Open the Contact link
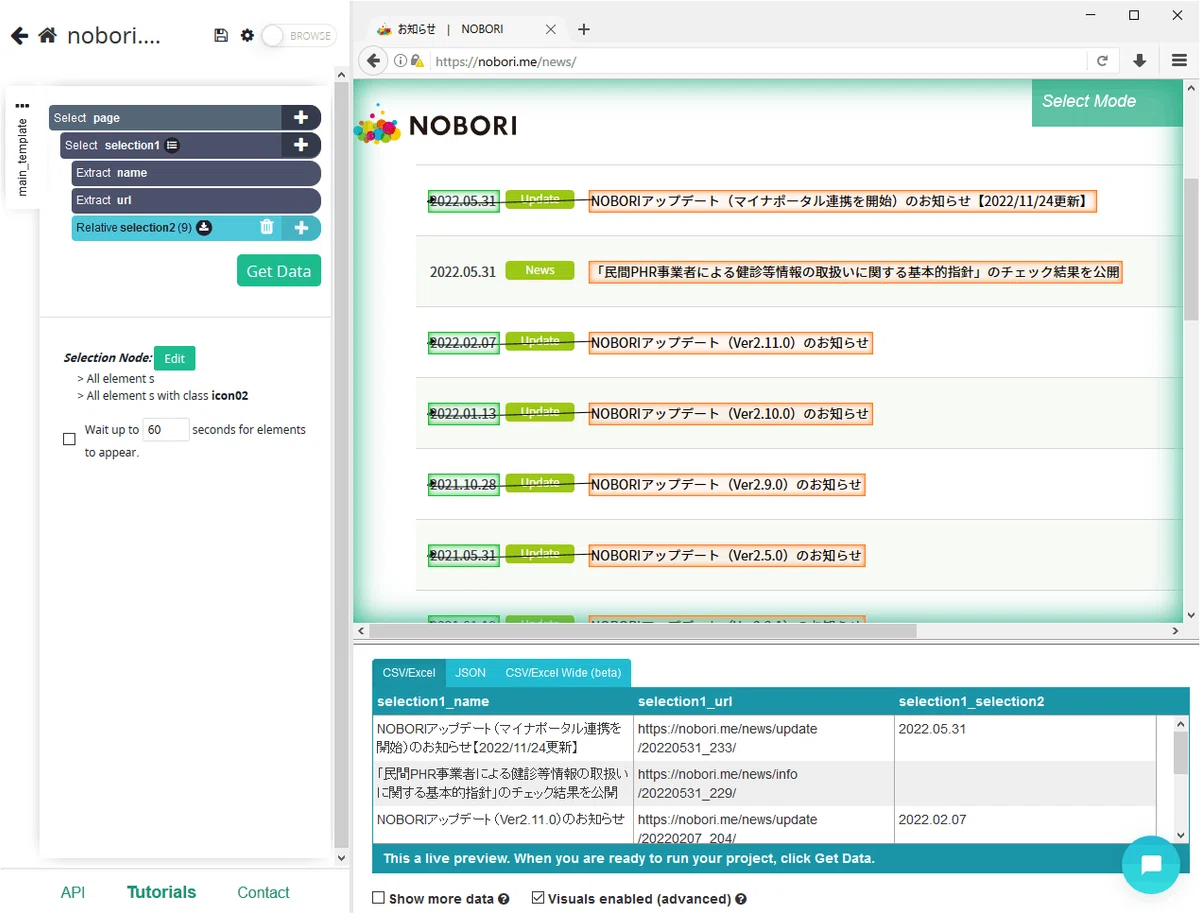 click(263, 892)
